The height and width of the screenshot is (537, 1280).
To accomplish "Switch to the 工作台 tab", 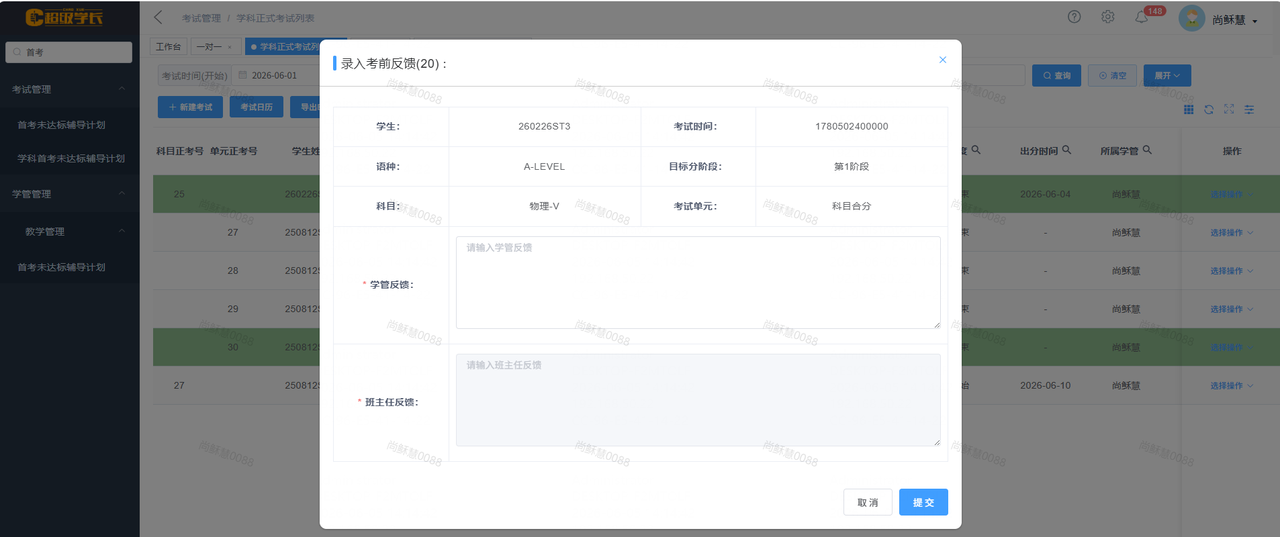I will point(169,47).
